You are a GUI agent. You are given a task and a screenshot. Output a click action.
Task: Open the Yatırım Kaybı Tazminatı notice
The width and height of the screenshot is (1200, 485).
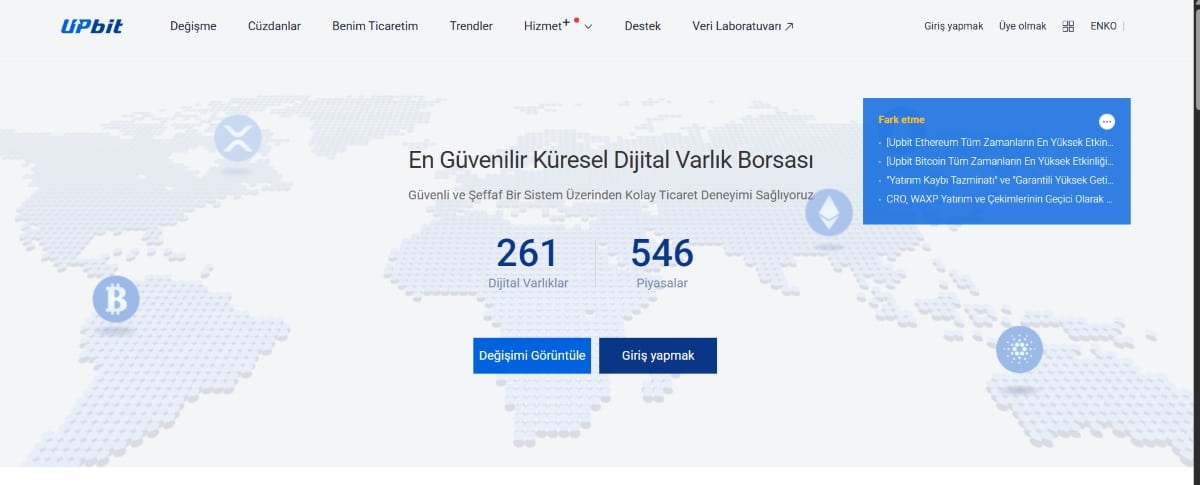999,180
